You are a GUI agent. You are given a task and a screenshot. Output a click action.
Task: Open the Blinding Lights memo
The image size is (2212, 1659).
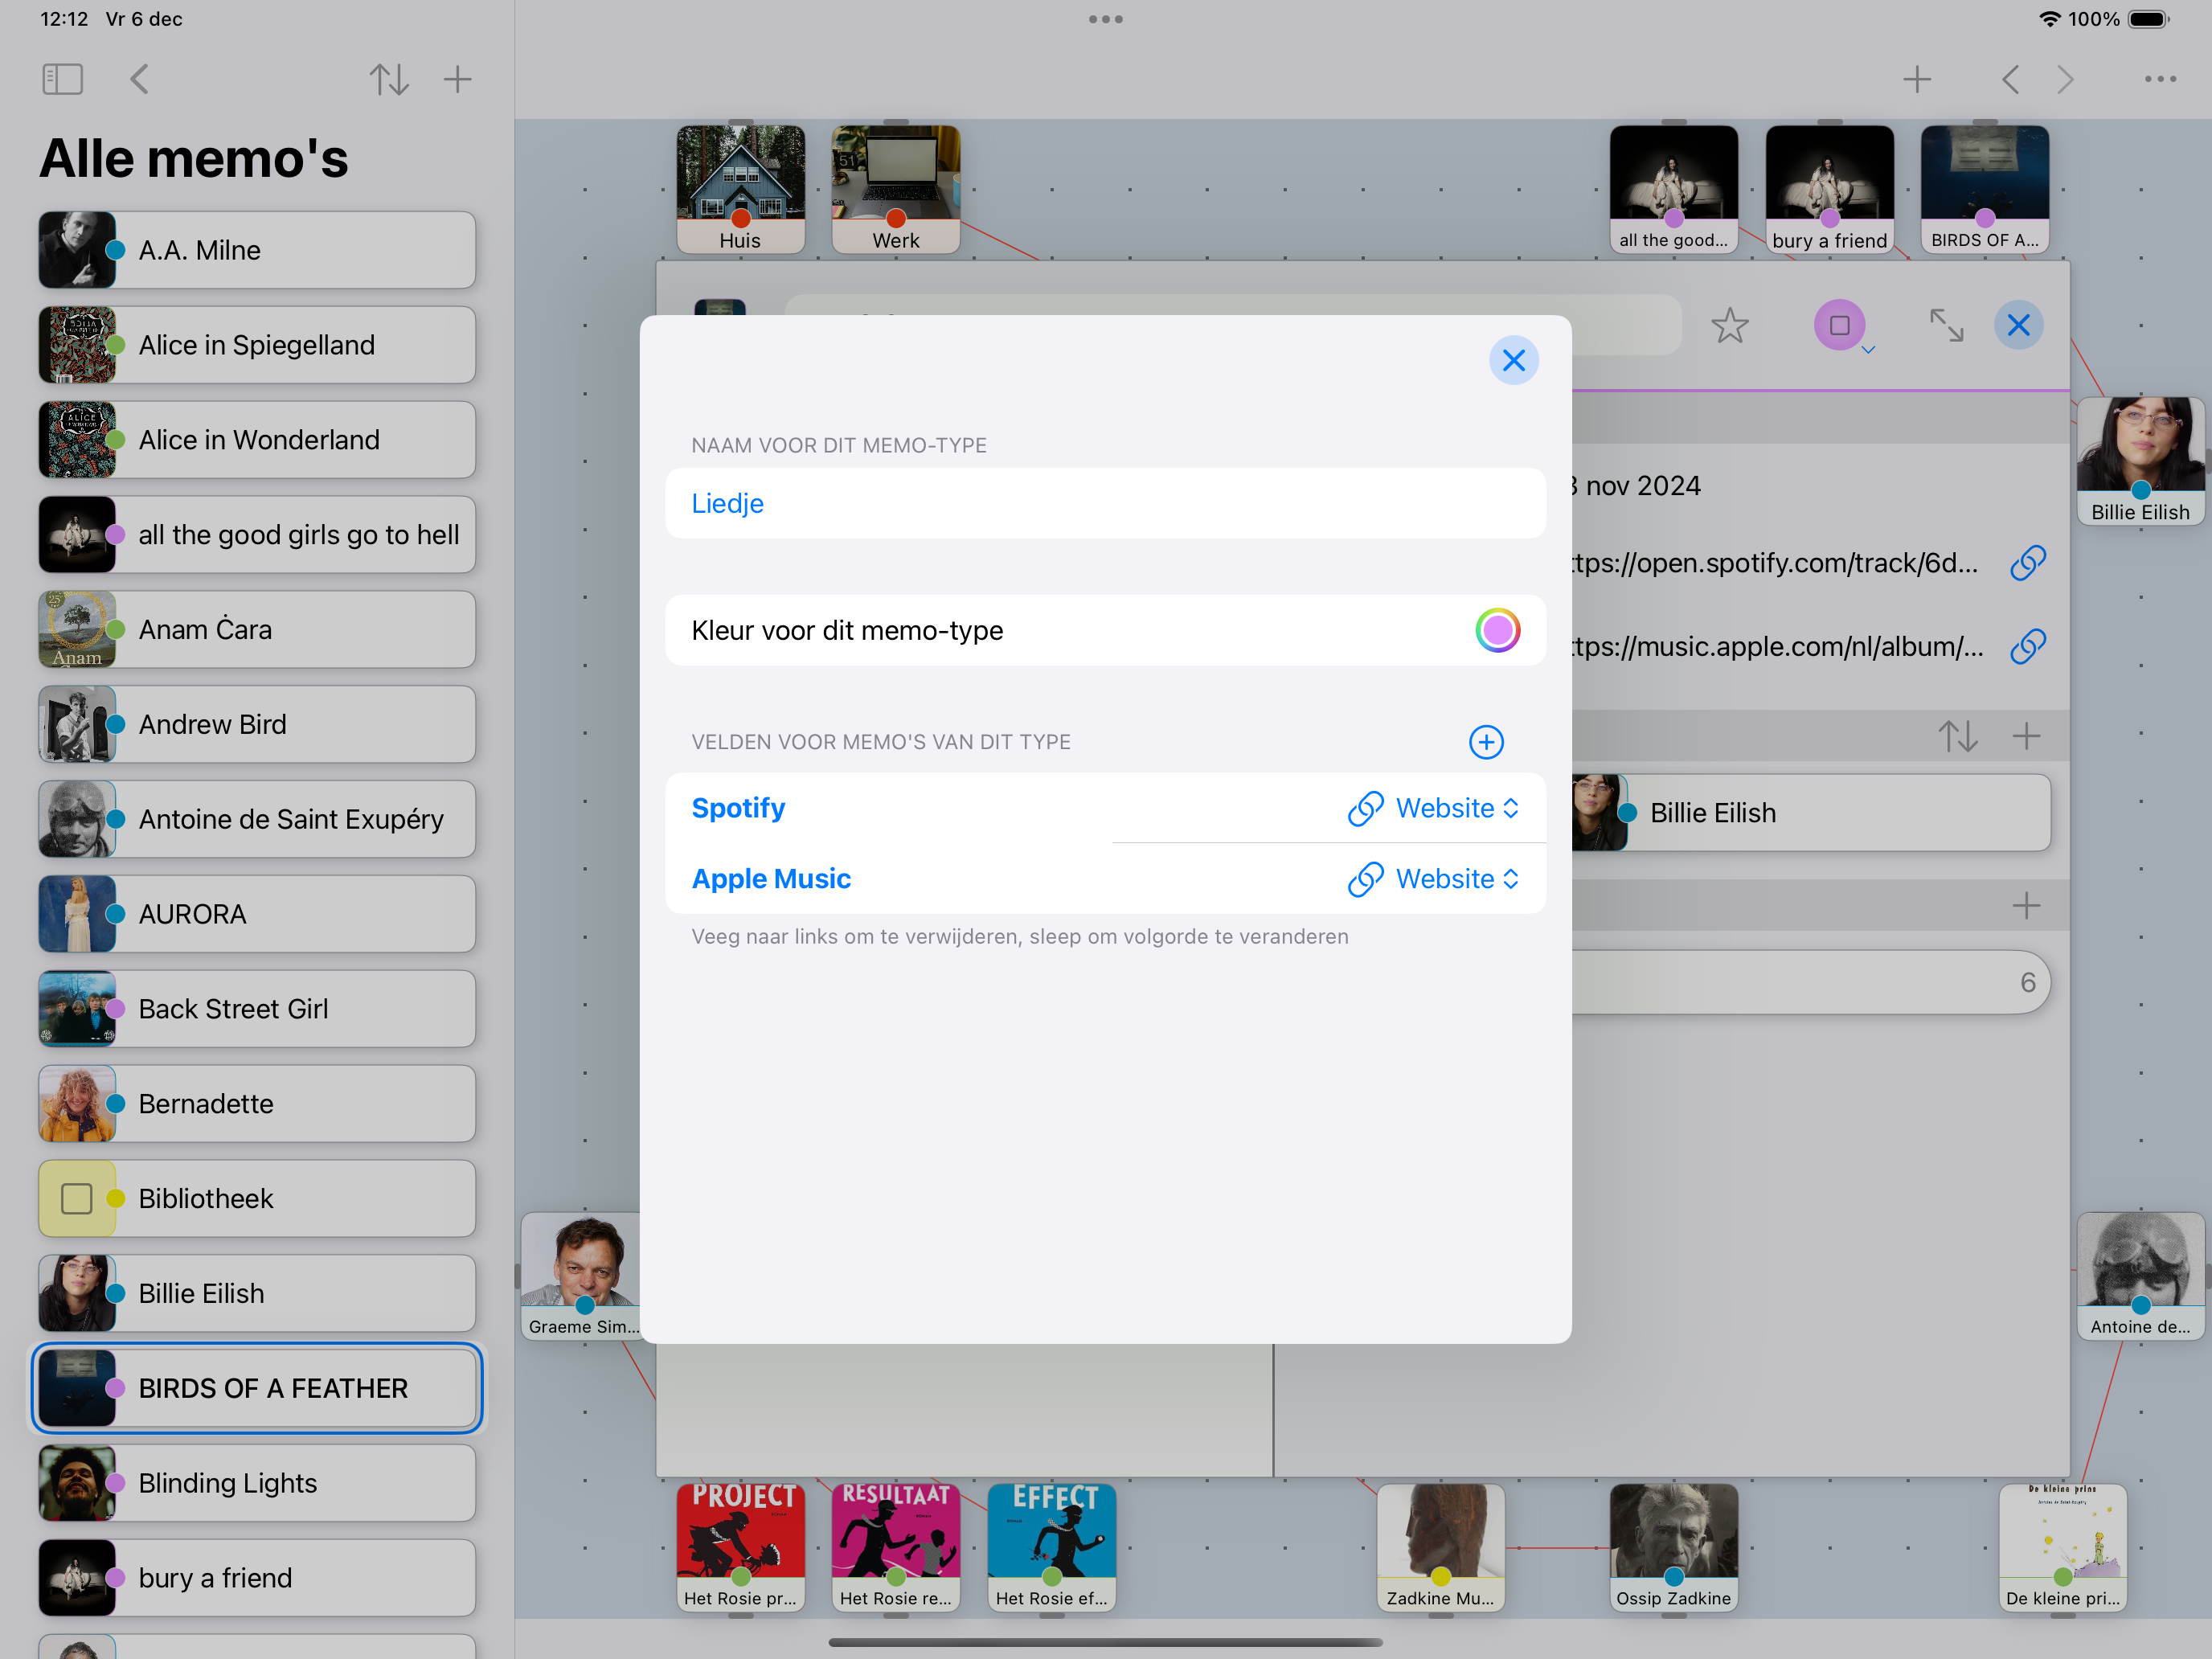(257, 1483)
